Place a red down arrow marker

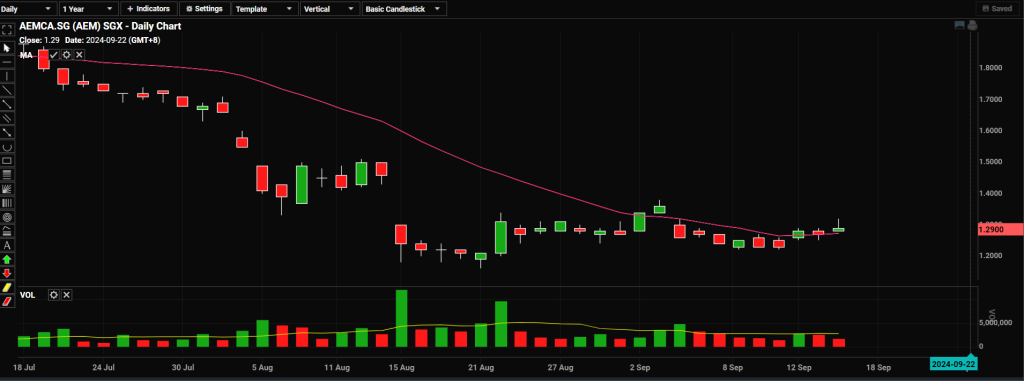tap(7, 273)
